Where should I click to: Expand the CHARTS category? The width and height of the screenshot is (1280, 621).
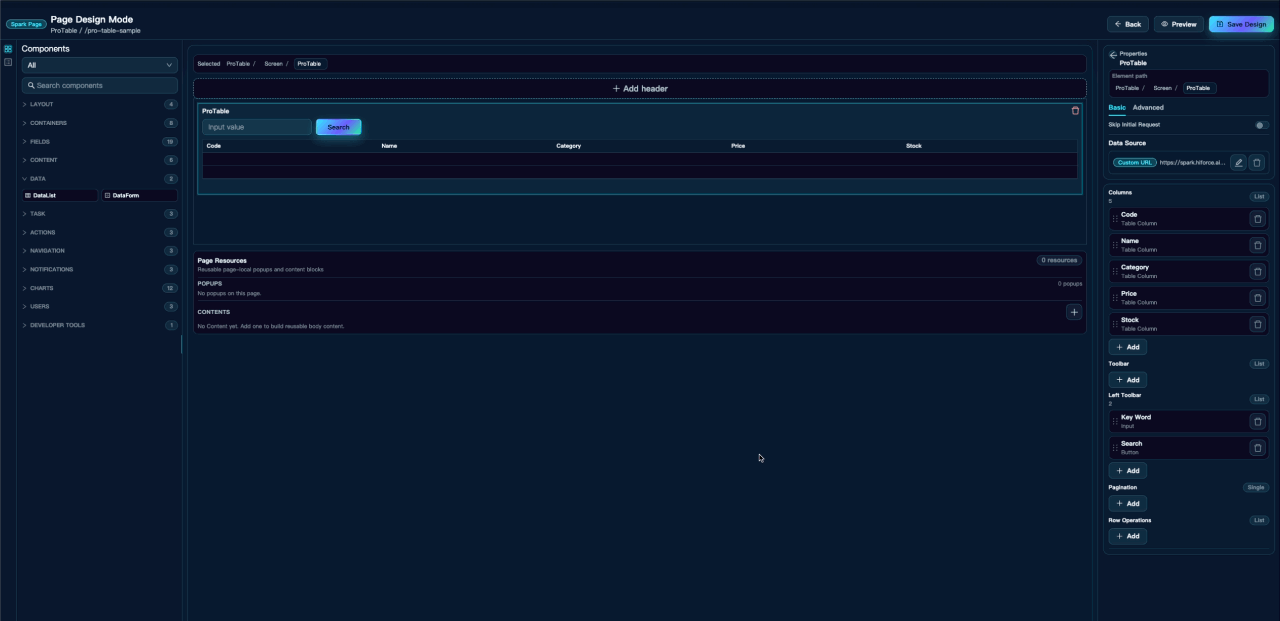100,288
